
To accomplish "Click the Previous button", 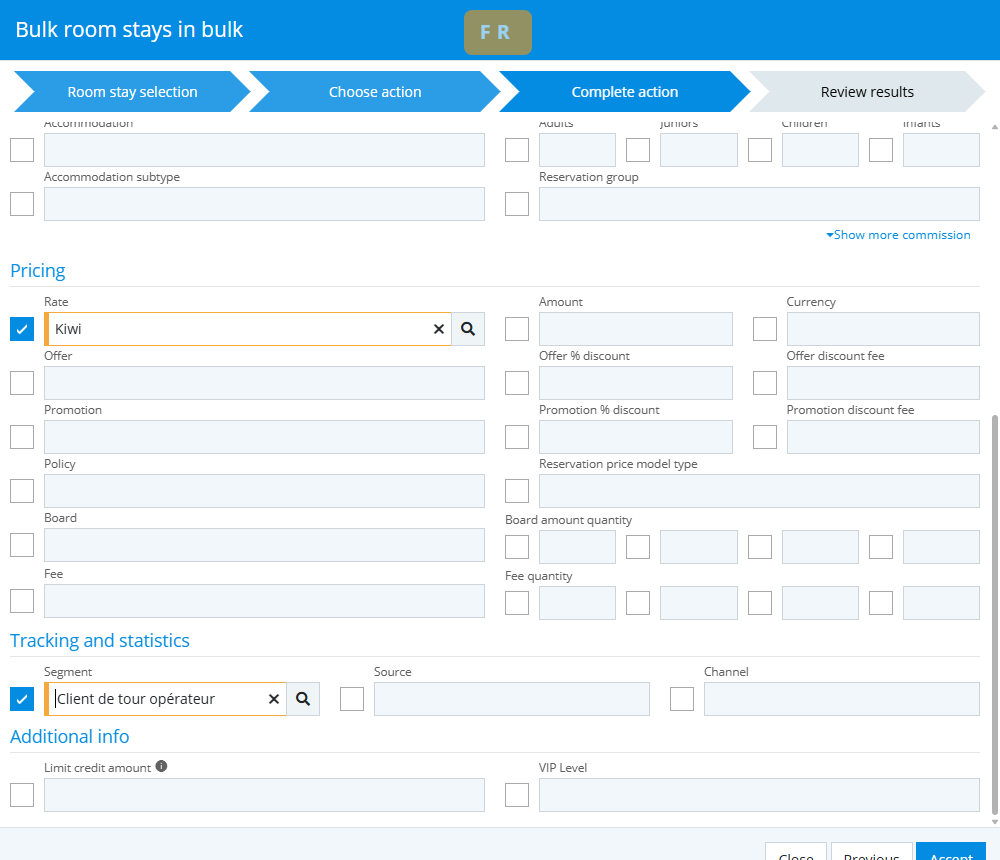I will pos(871,854).
